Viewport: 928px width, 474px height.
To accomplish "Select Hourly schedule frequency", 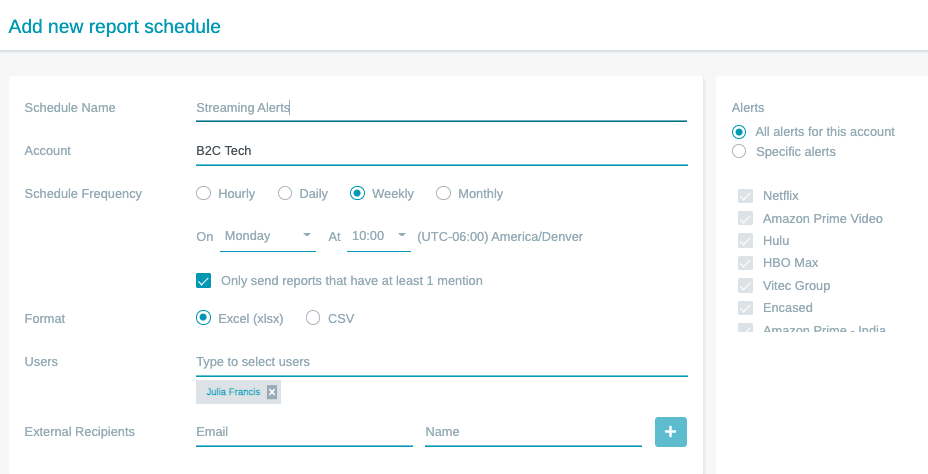I will pyautogui.click(x=204, y=194).
